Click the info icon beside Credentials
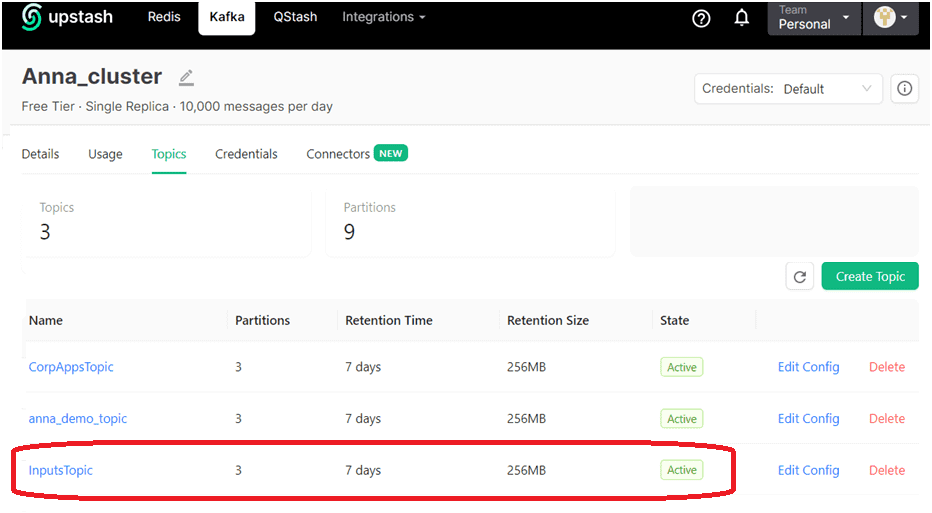The height and width of the screenshot is (513, 932). click(x=904, y=89)
